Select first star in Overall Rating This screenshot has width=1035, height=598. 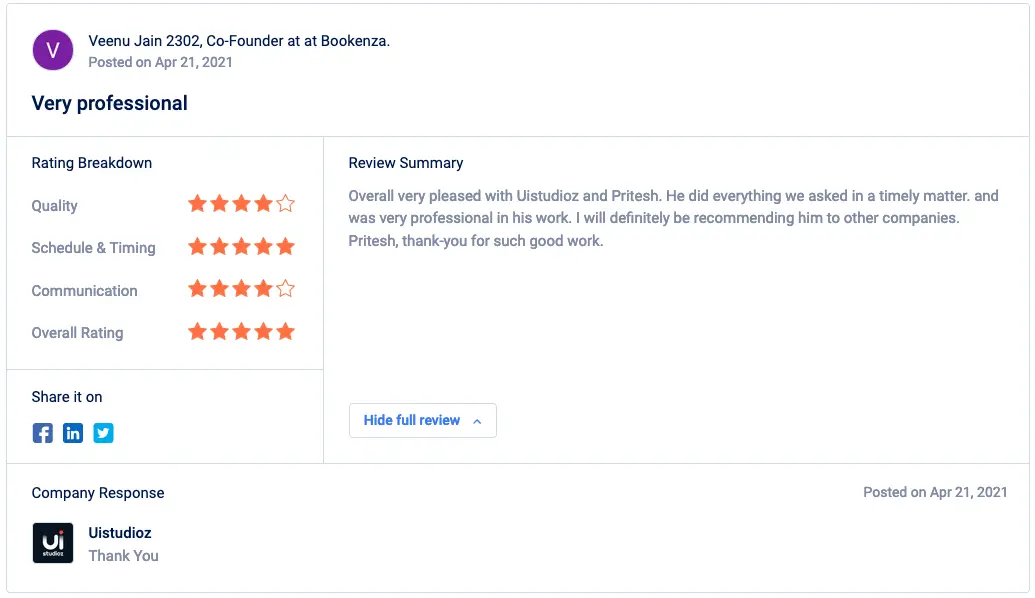[x=197, y=331]
